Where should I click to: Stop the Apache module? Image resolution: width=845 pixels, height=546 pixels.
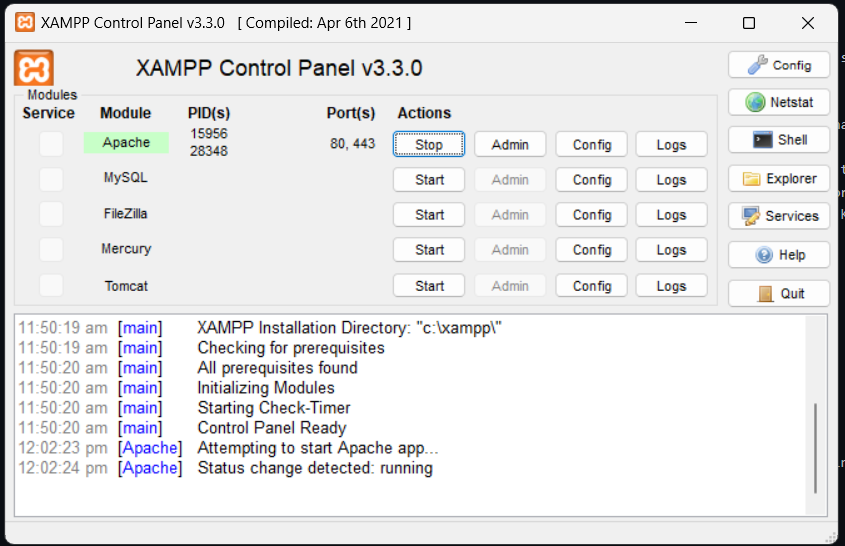coord(429,144)
